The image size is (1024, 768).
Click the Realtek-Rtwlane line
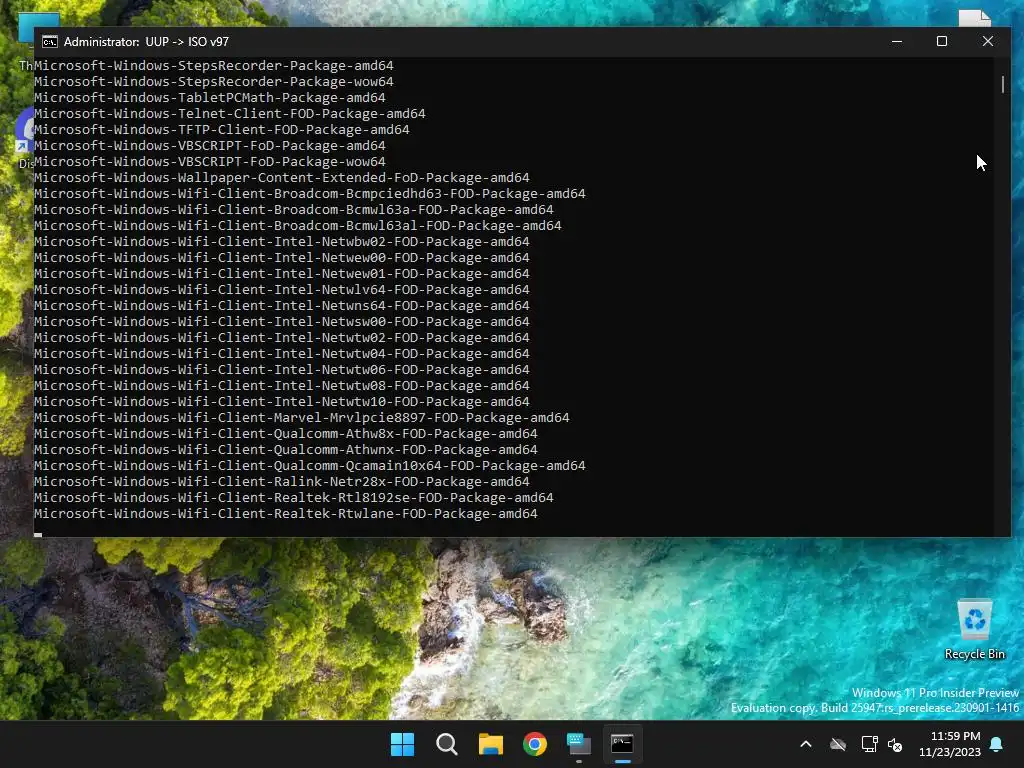(x=286, y=513)
